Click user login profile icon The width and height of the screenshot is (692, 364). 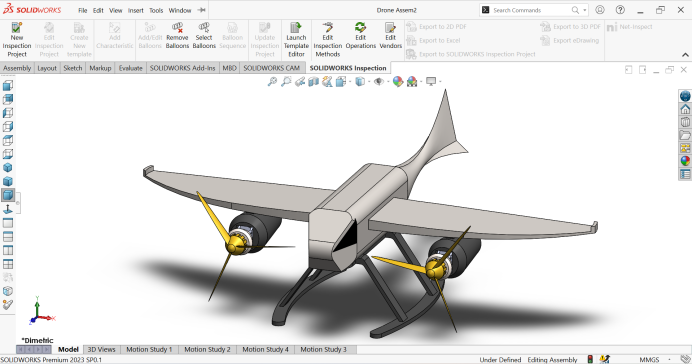[600, 10]
